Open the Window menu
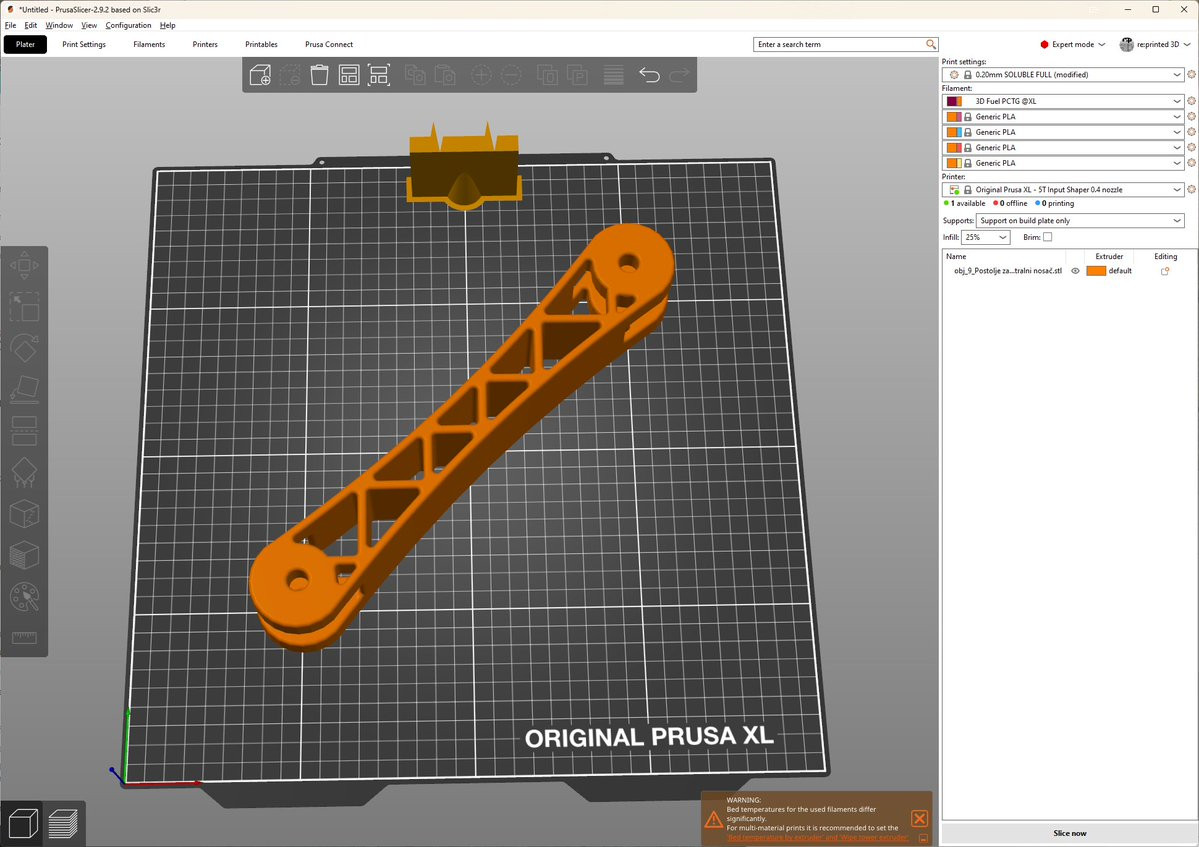 [59, 25]
